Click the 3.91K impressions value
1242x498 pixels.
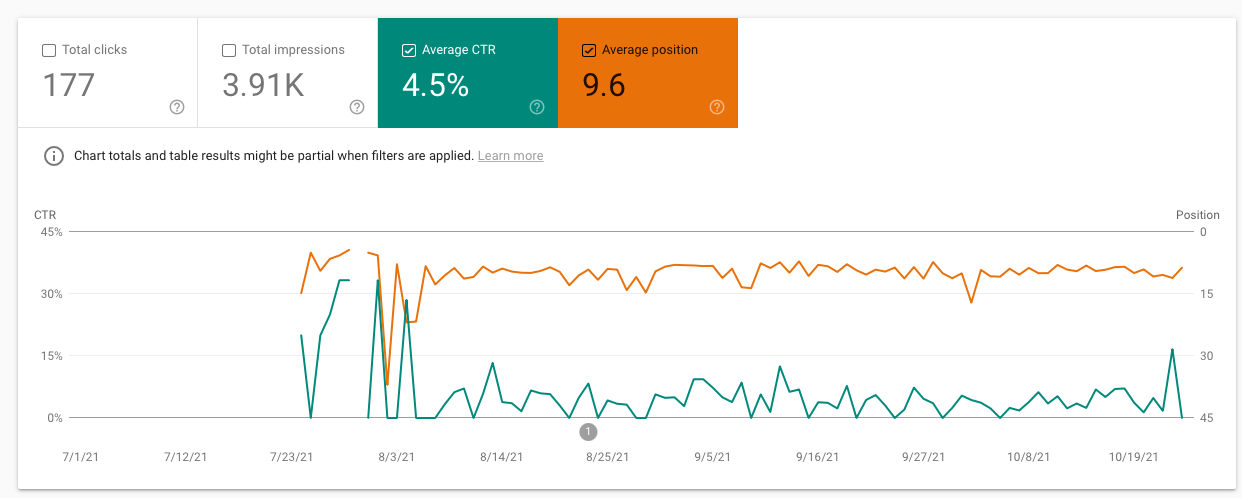pyautogui.click(x=263, y=85)
